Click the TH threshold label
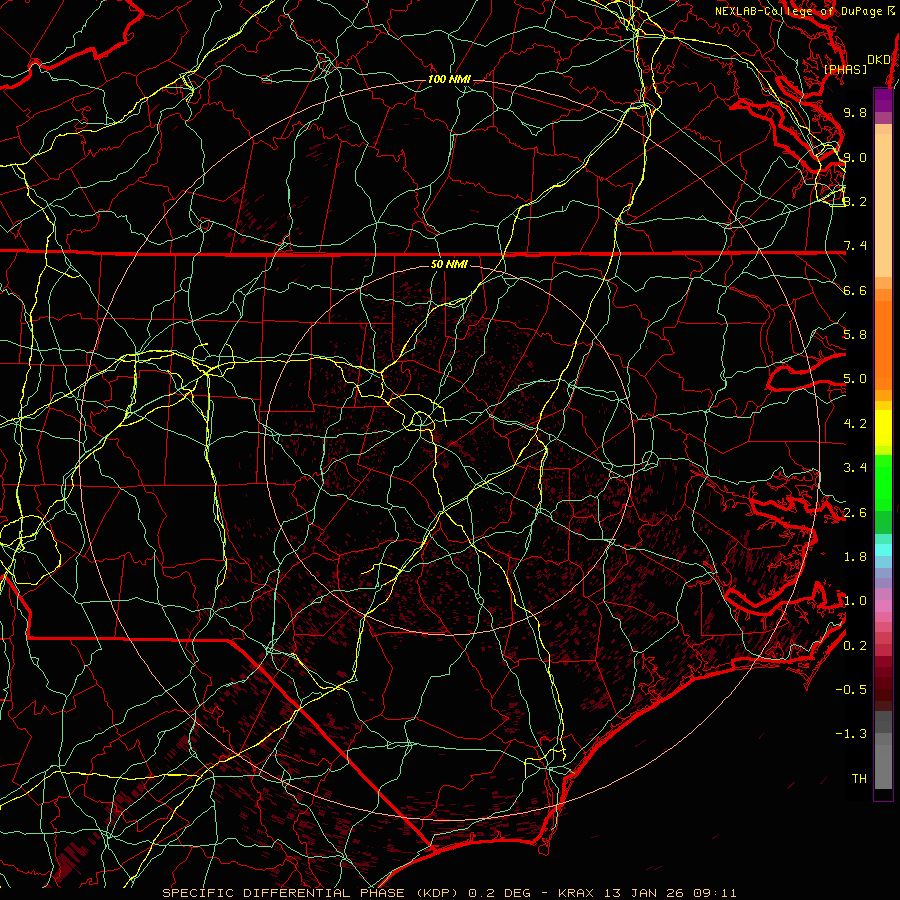This screenshot has height=900, width=900. 859,779
